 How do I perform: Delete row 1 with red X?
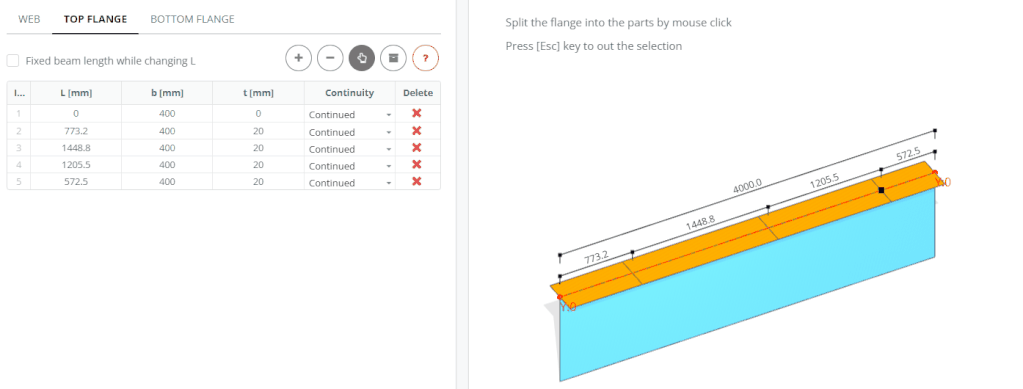coord(417,114)
